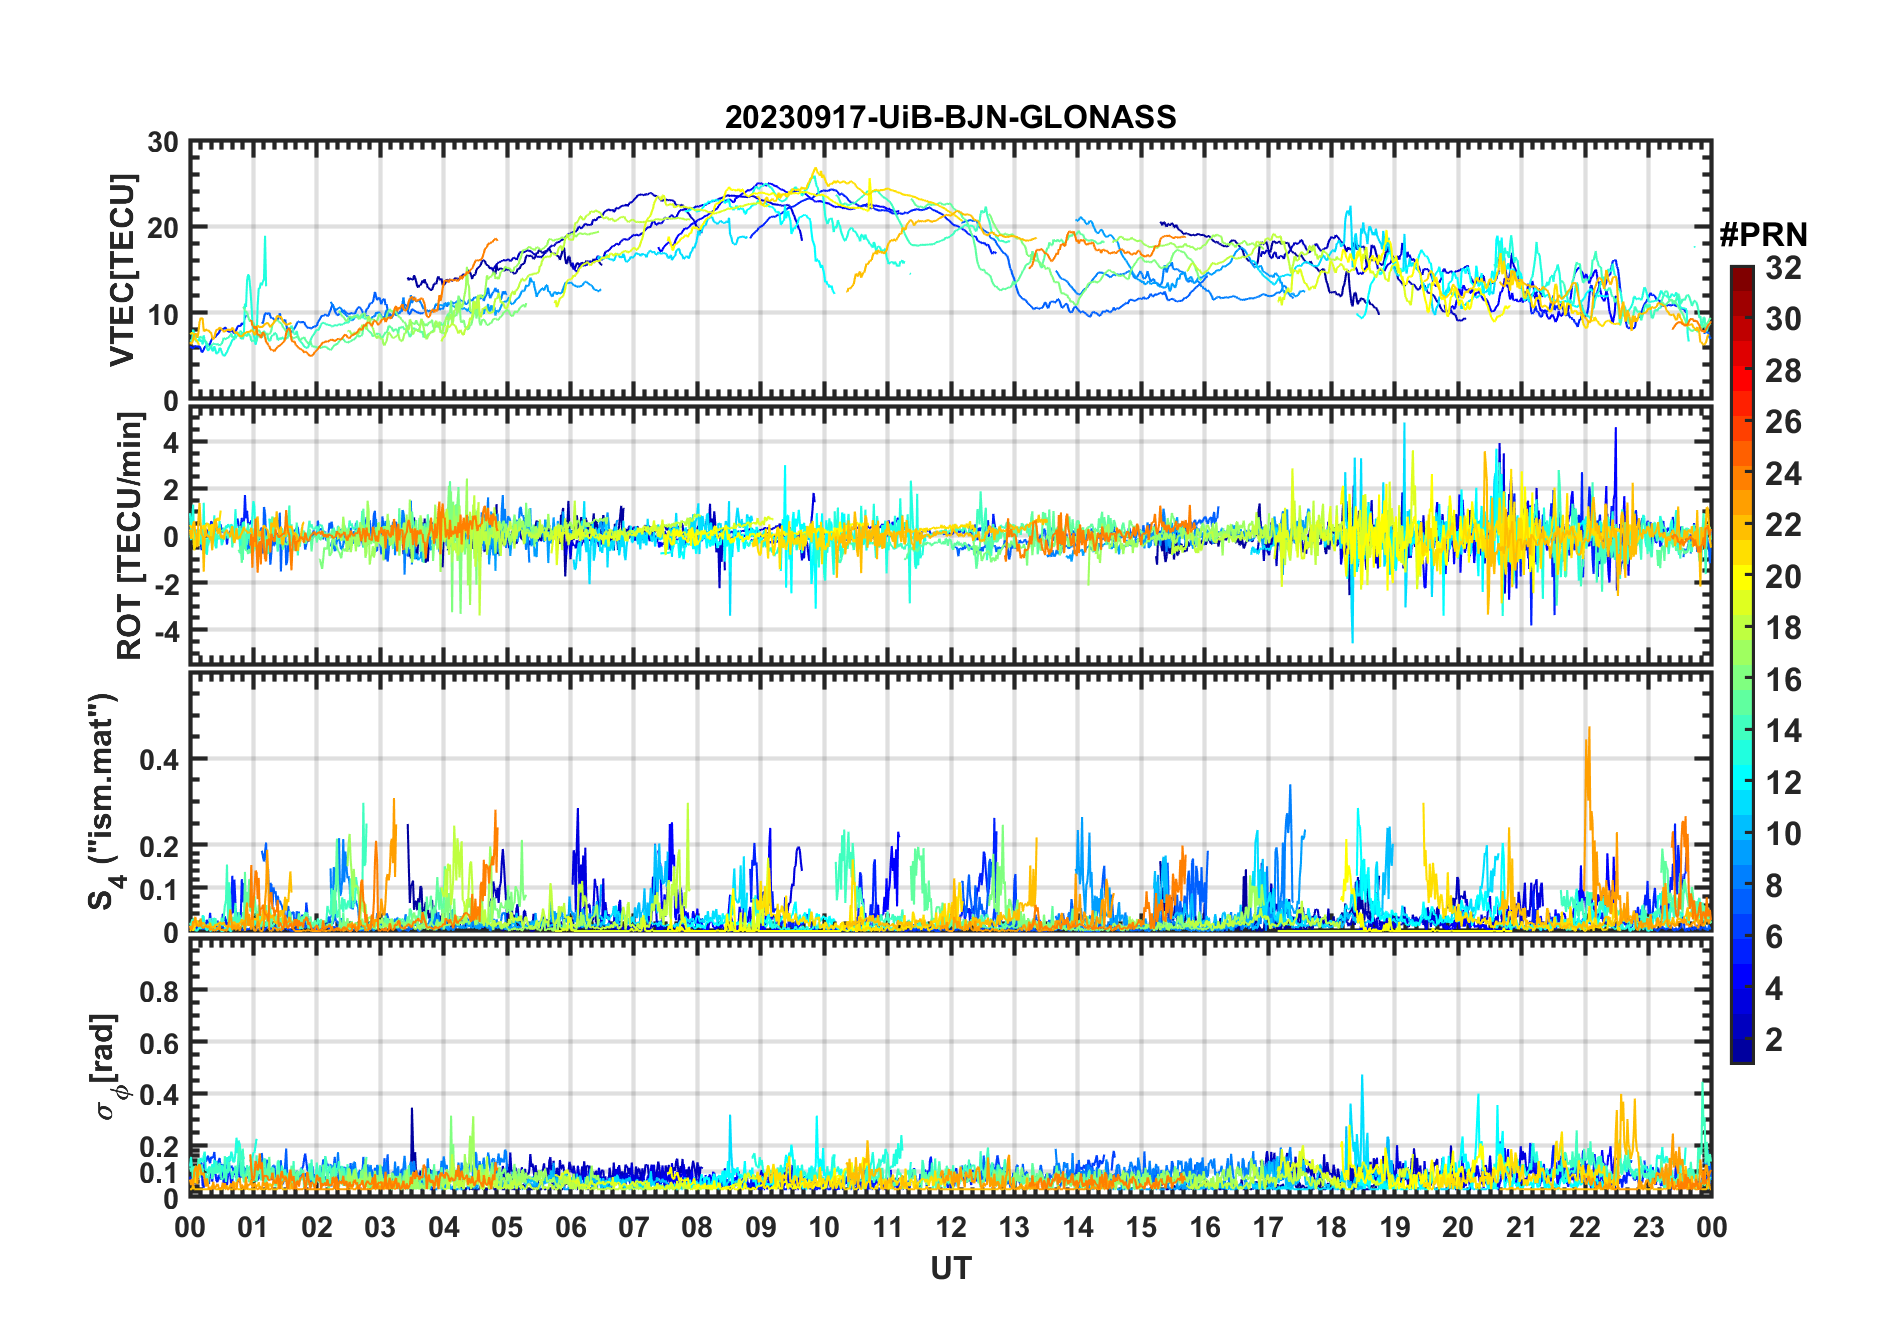1902x1330 pixels.
Task: Click hour 03 on the UT axis
Action: (x=380, y=1227)
